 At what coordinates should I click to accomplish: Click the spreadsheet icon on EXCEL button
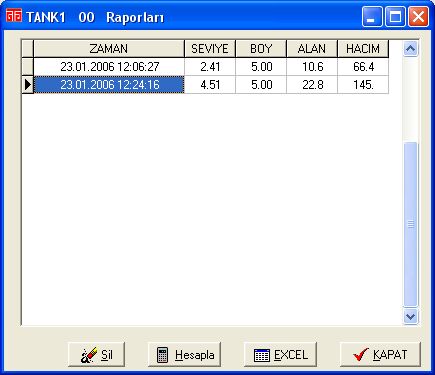point(262,355)
